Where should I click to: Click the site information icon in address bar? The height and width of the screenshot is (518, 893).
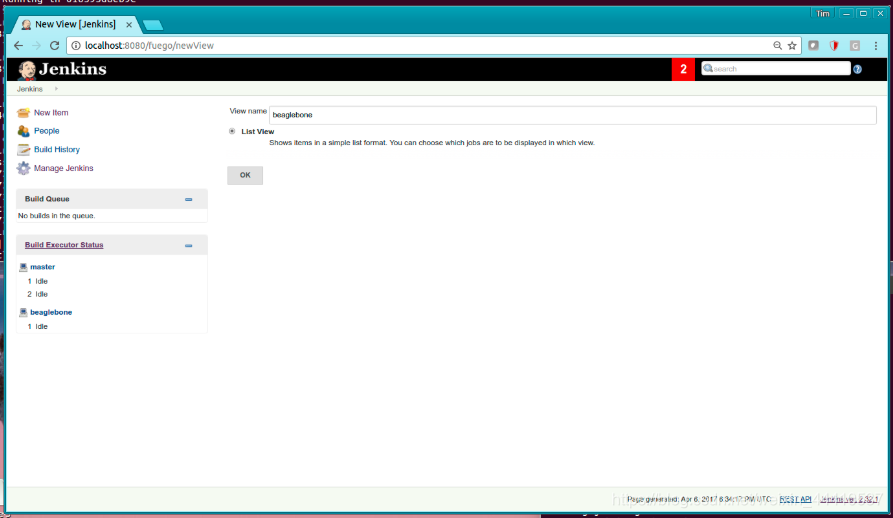(76, 46)
